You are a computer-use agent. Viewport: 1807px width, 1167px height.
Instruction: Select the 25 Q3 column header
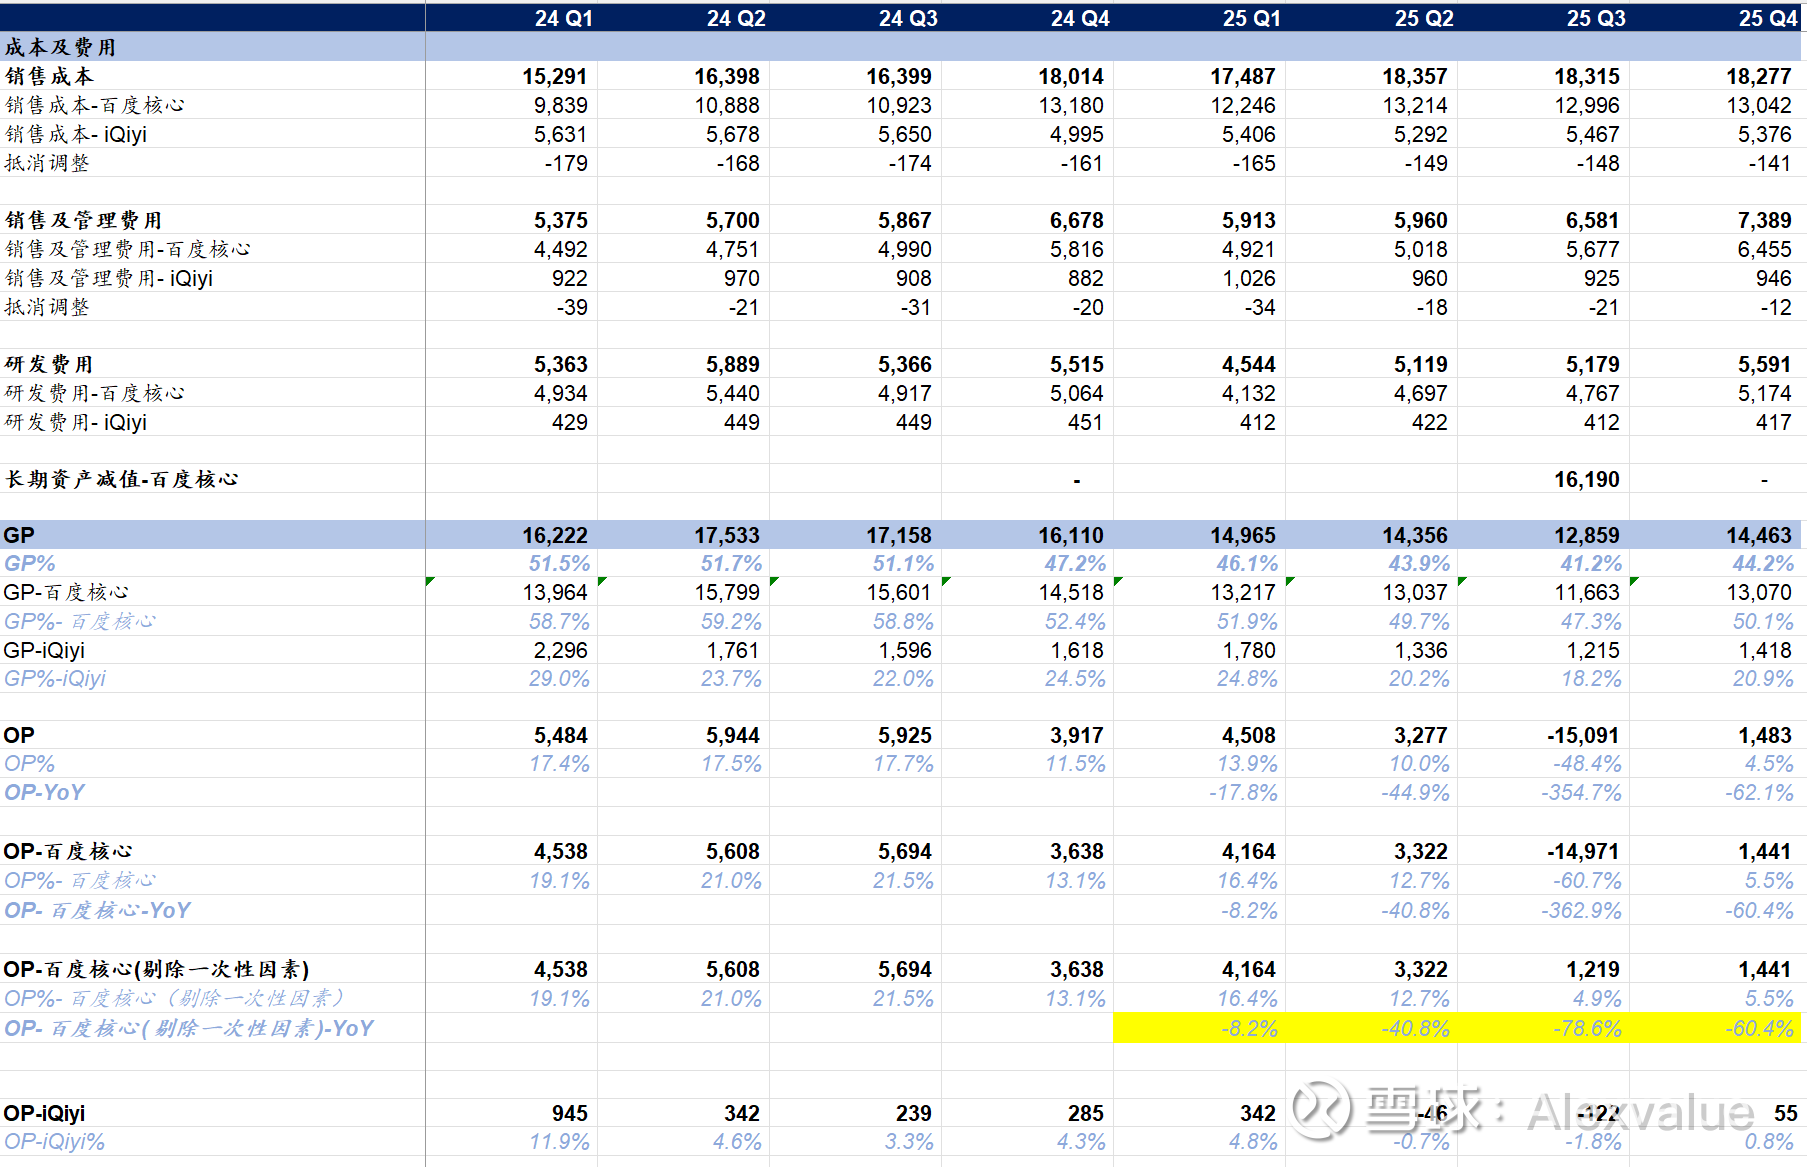tap(1595, 18)
